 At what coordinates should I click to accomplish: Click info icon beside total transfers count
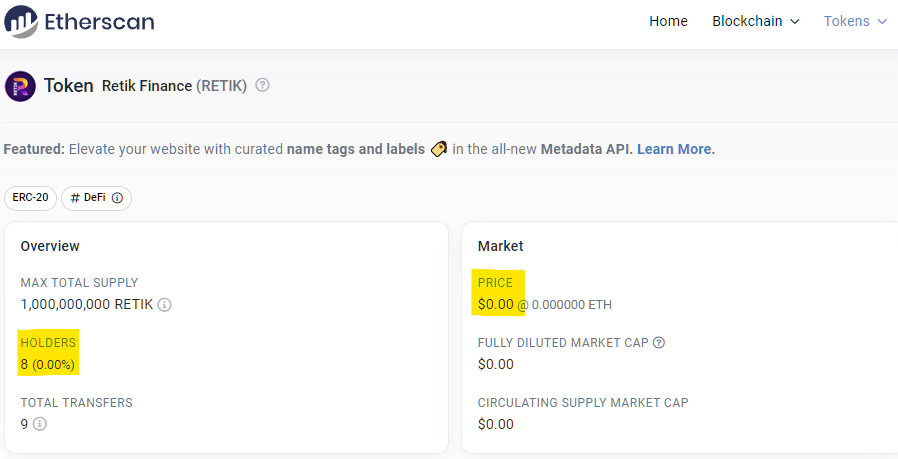40,424
